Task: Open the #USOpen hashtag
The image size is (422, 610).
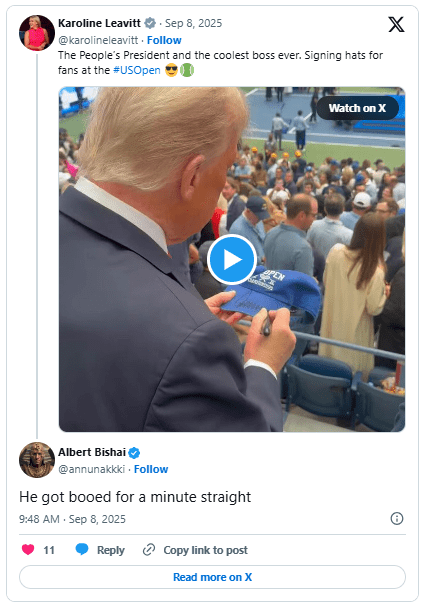Action: (137, 70)
